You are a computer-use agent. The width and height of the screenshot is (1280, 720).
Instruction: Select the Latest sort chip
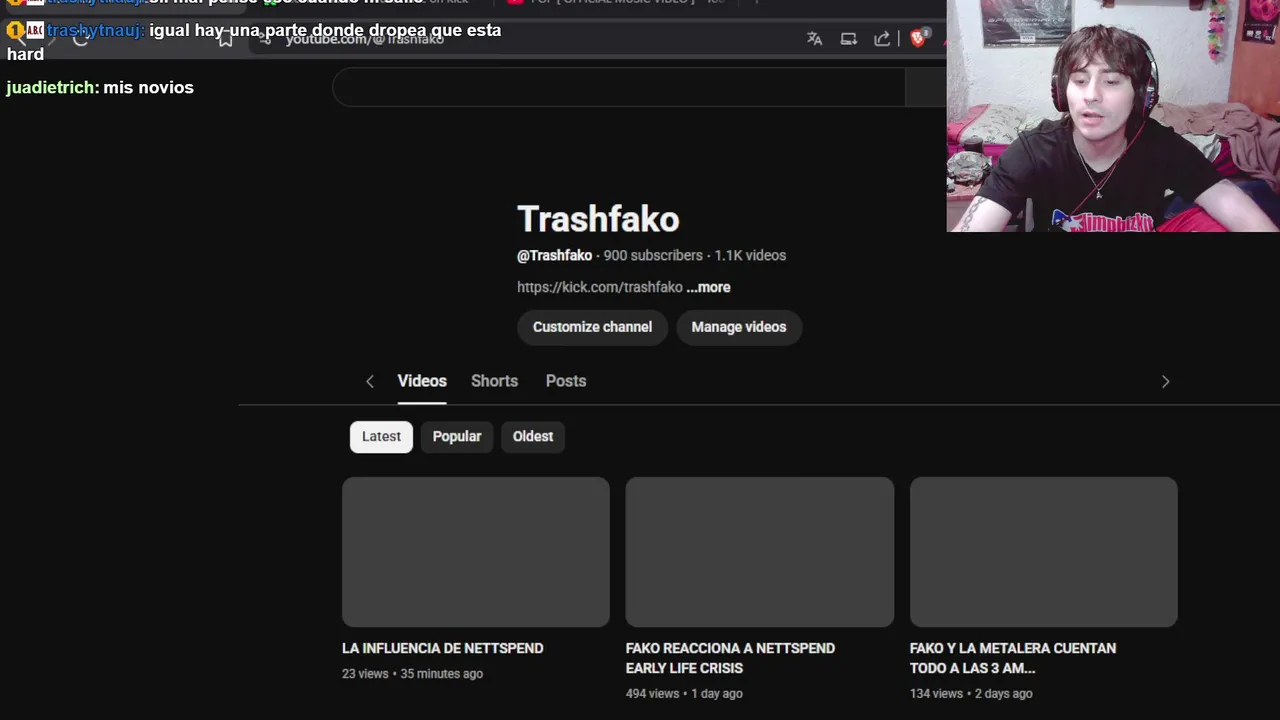[x=381, y=436]
